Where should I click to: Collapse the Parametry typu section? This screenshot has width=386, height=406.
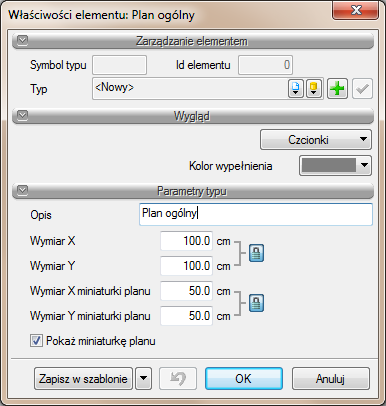22,190
